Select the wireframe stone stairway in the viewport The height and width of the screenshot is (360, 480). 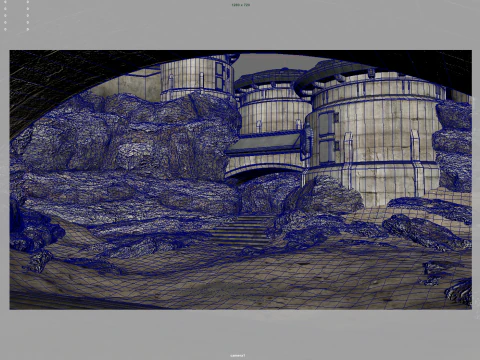[242, 231]
